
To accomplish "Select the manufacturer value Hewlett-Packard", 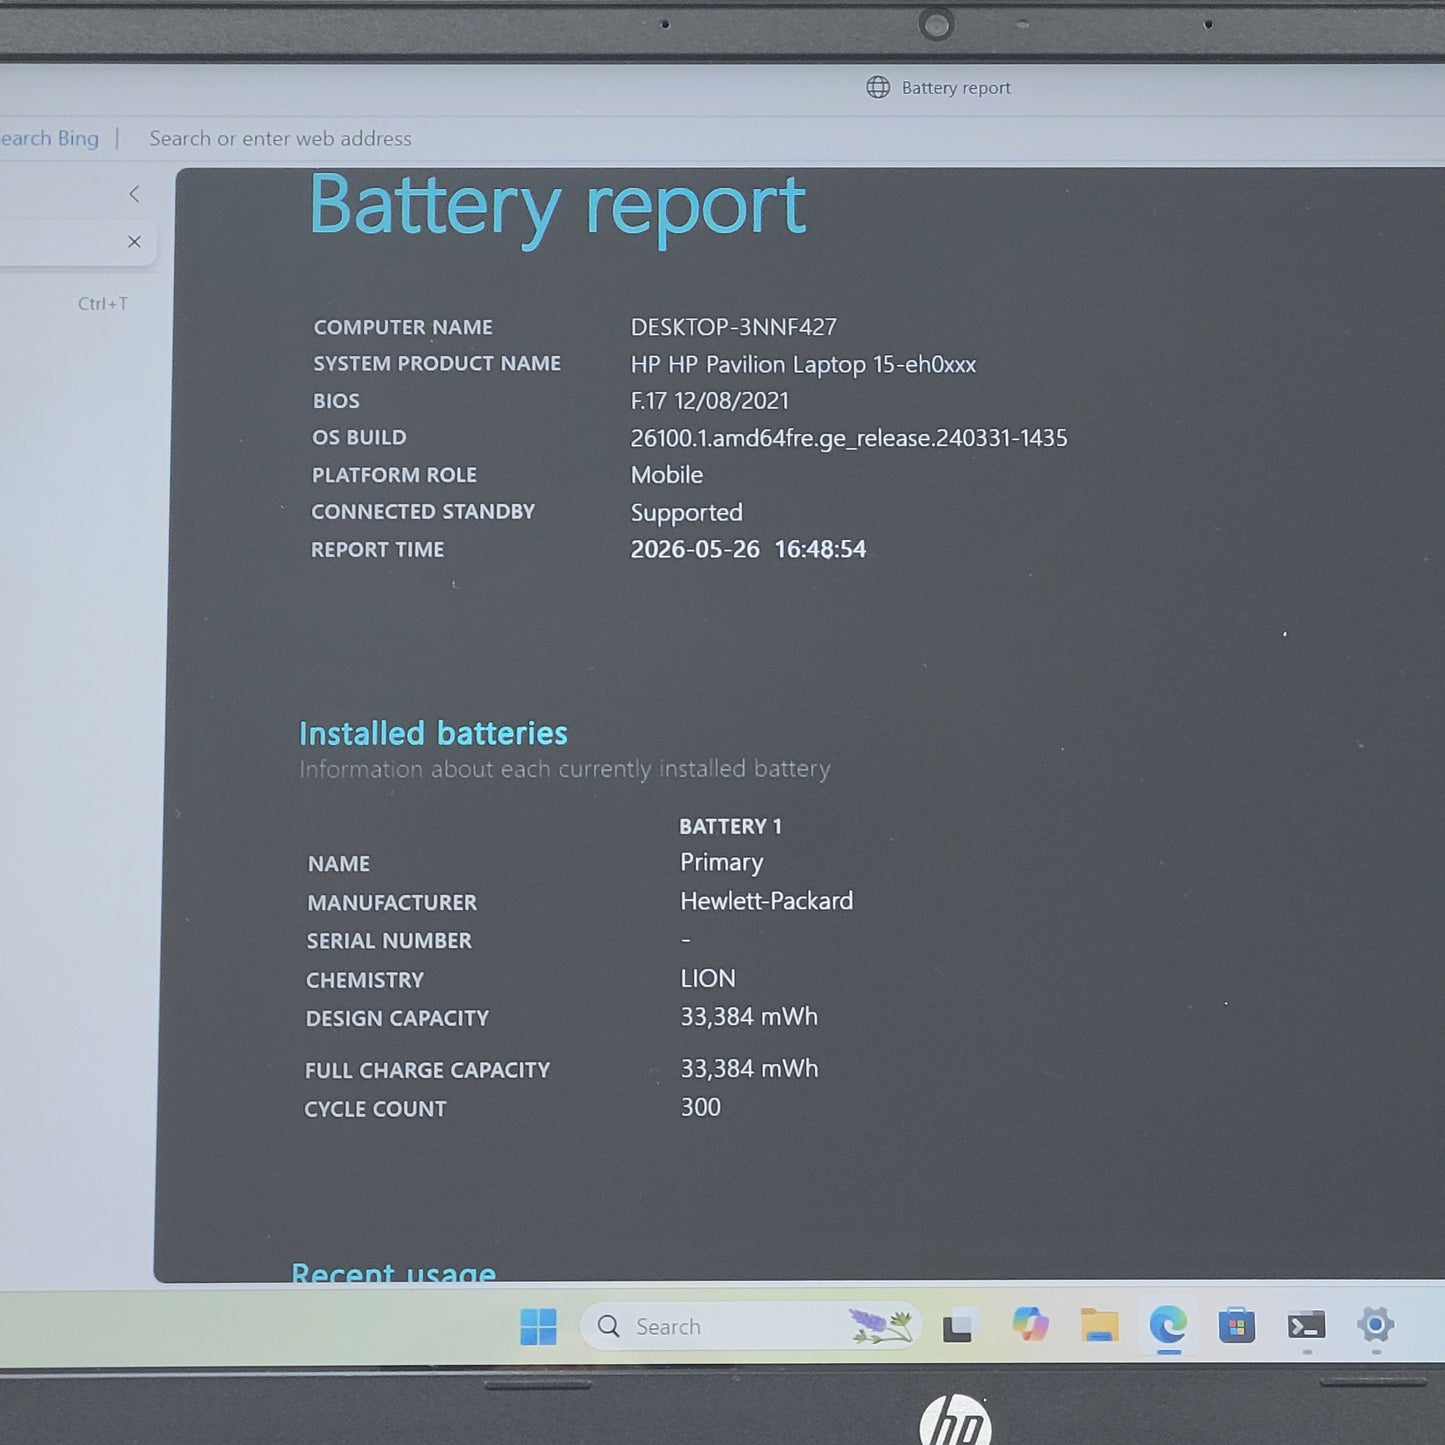I will coord(767,901).
